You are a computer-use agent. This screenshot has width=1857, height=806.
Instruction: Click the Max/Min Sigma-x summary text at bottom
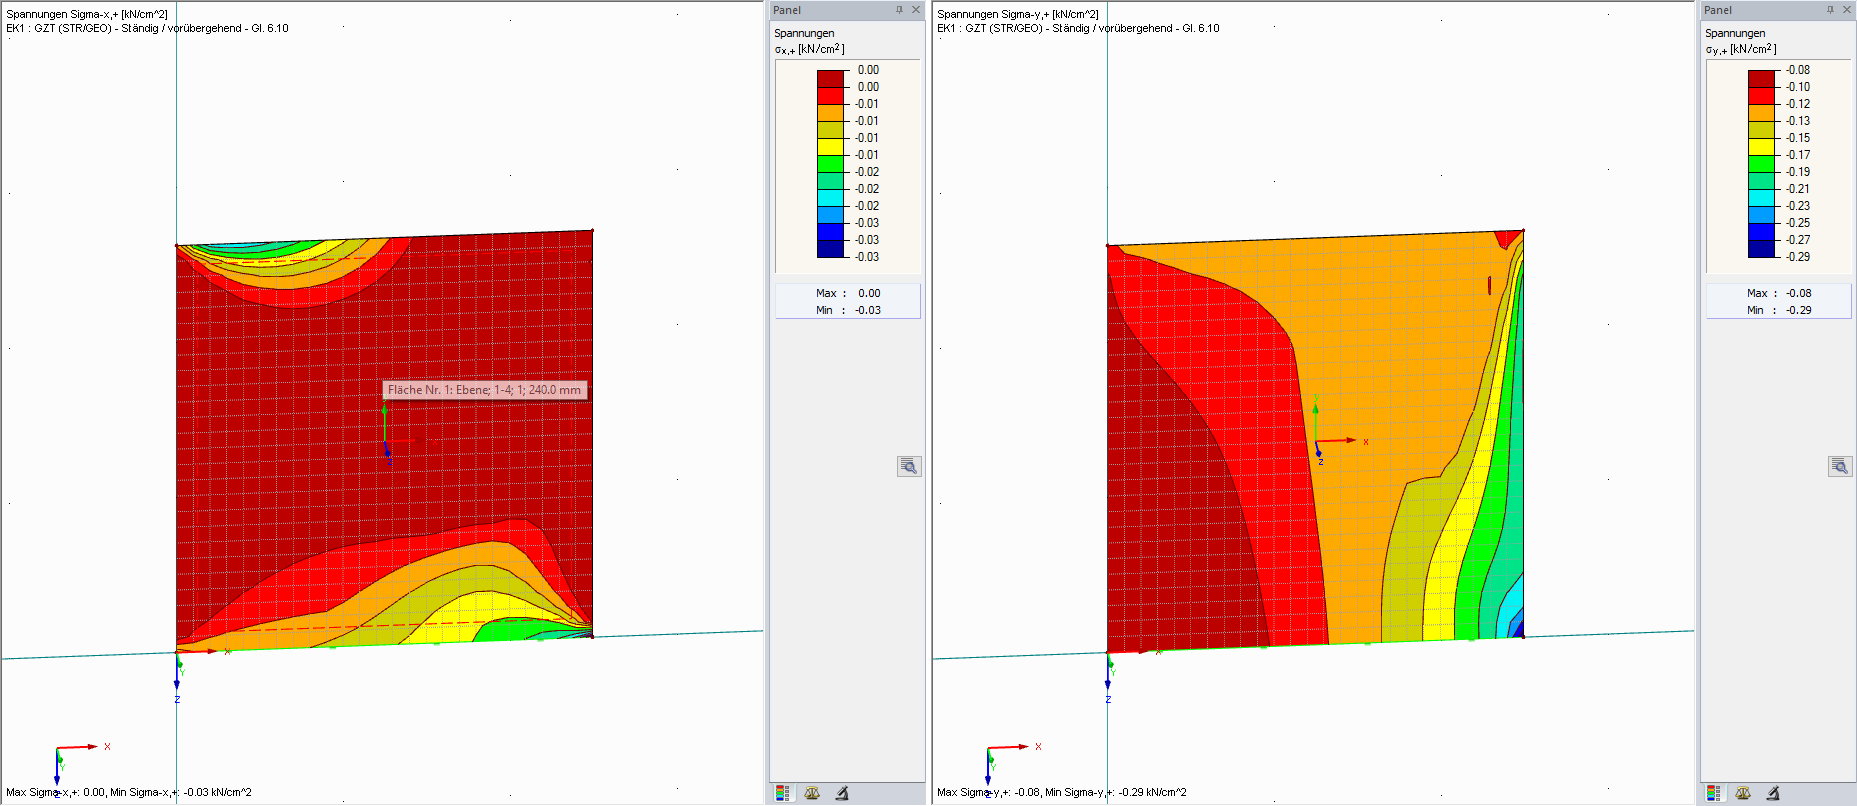pyautogui.click(x=129, y=792)
